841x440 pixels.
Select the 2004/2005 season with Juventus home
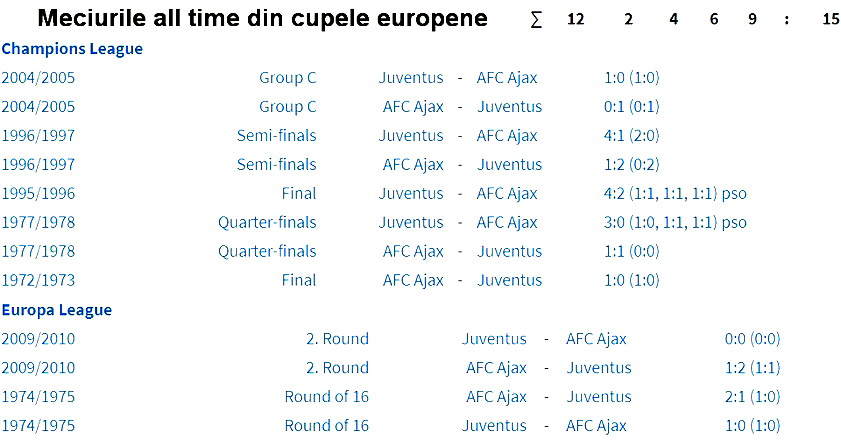[x=38, y=78]
